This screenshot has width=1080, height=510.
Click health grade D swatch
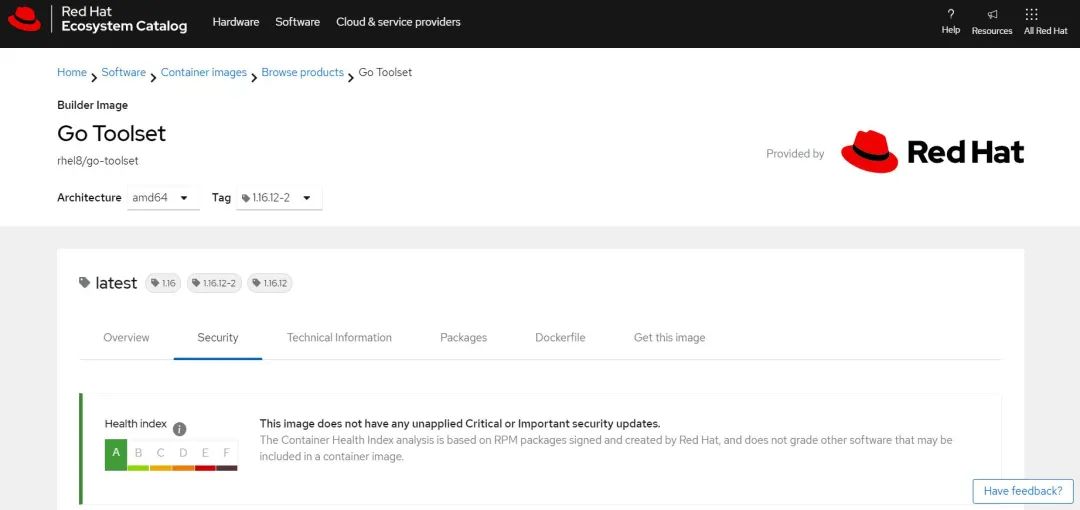tap(183, 456)
